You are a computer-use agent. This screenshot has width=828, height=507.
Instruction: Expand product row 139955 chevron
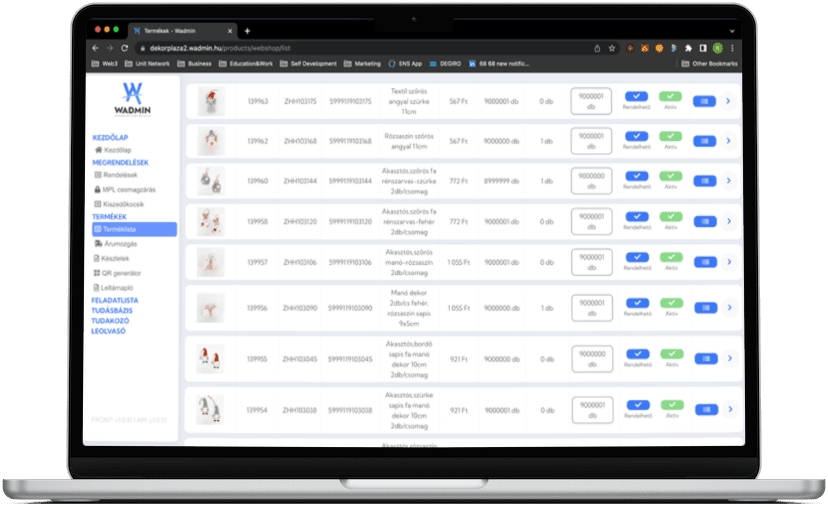pos(728,357)
